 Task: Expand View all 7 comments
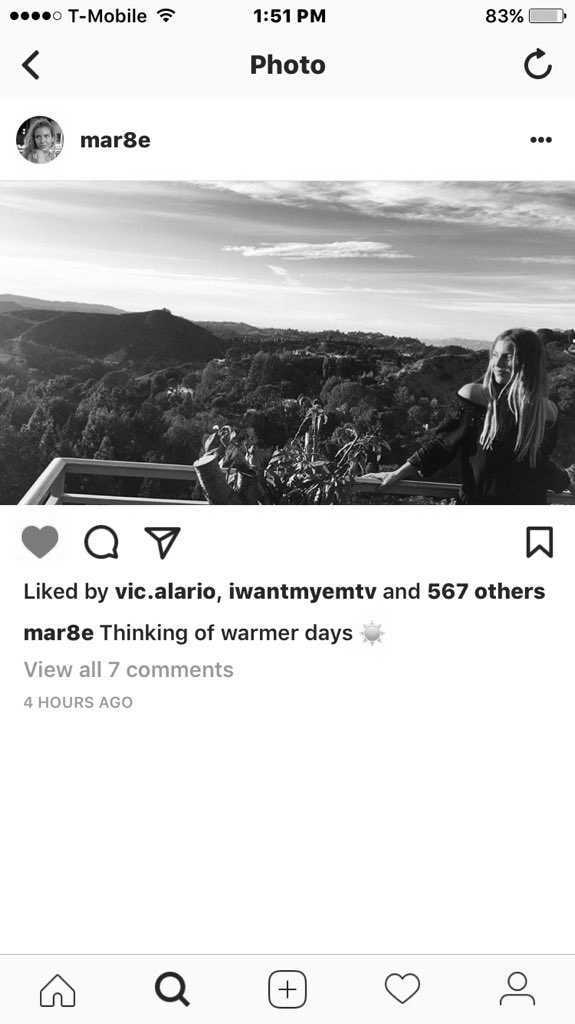pyautogui.click(x=129, y=669)
